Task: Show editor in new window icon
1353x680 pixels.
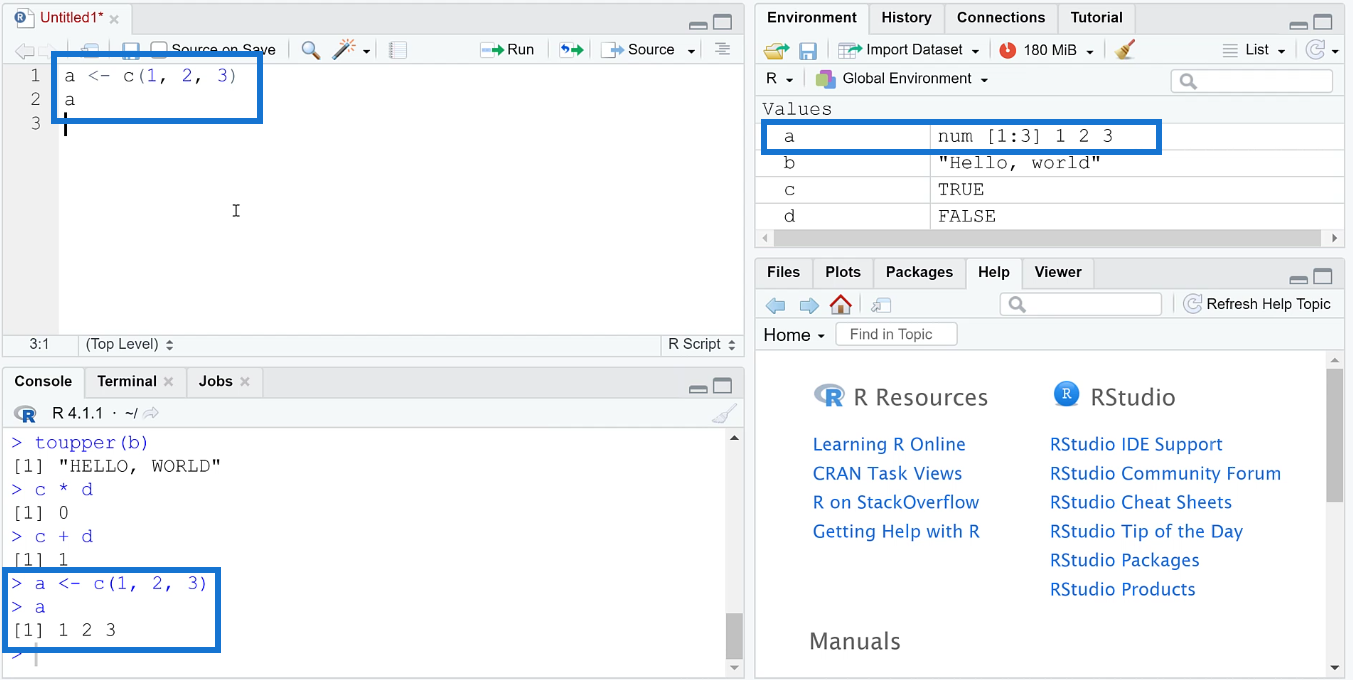Action: point(90,50)
